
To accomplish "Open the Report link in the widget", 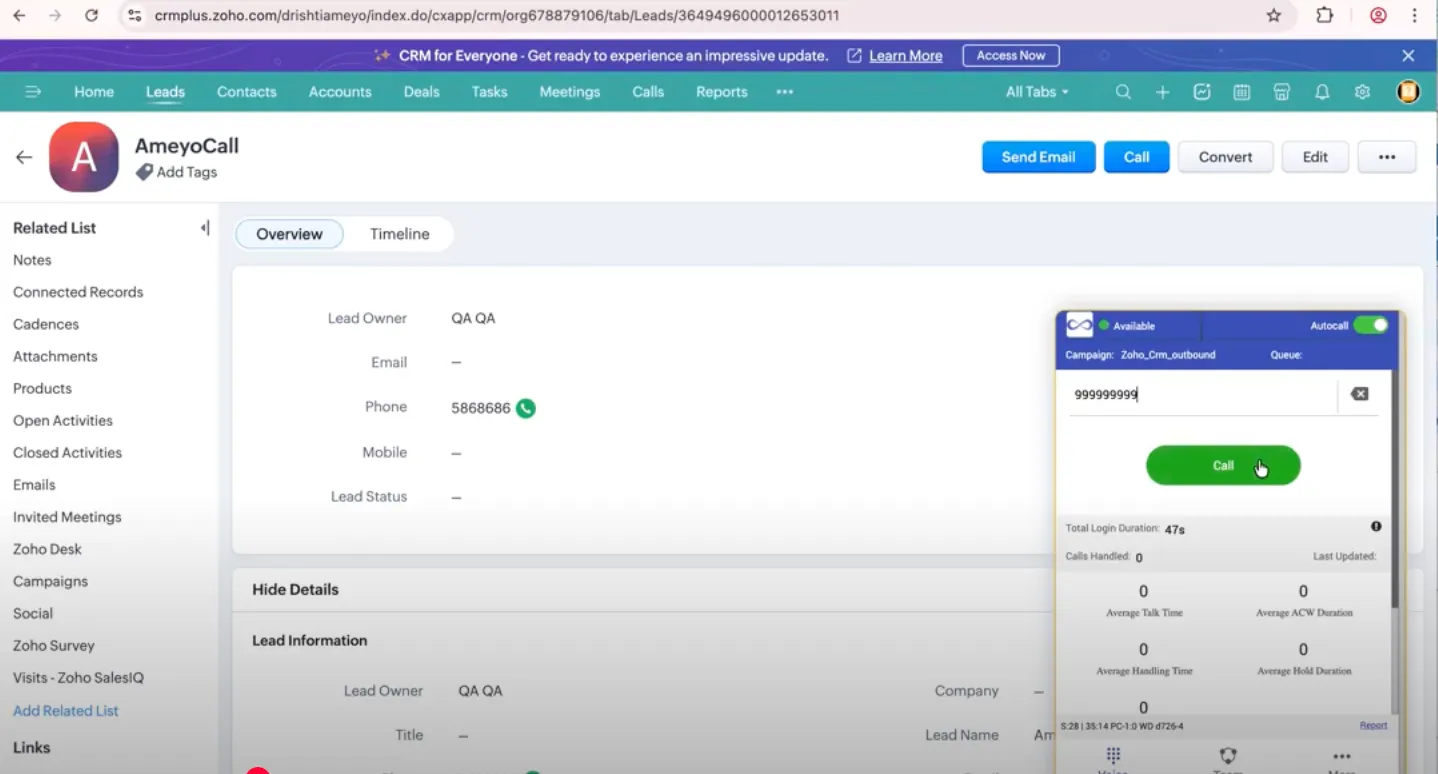I will coord(1373,725).
